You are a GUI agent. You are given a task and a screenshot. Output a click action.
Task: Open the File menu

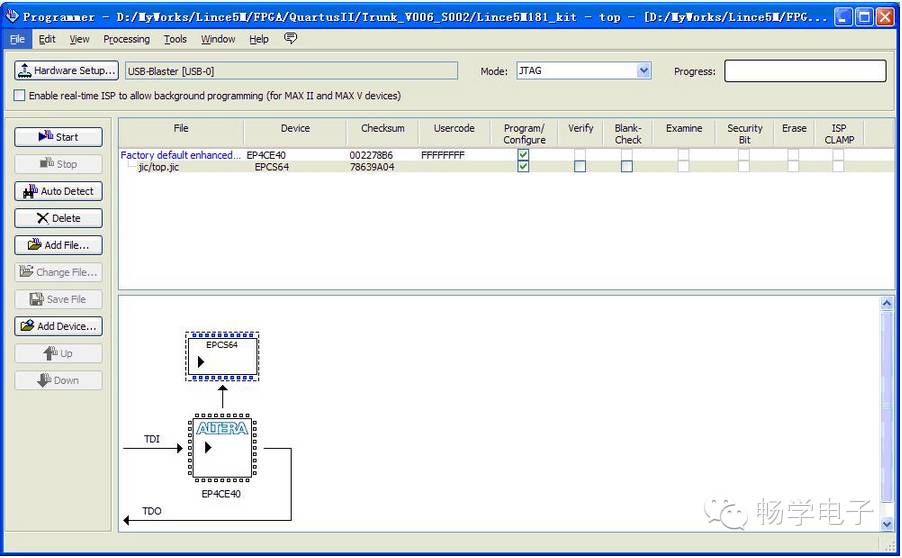[17, 39]
